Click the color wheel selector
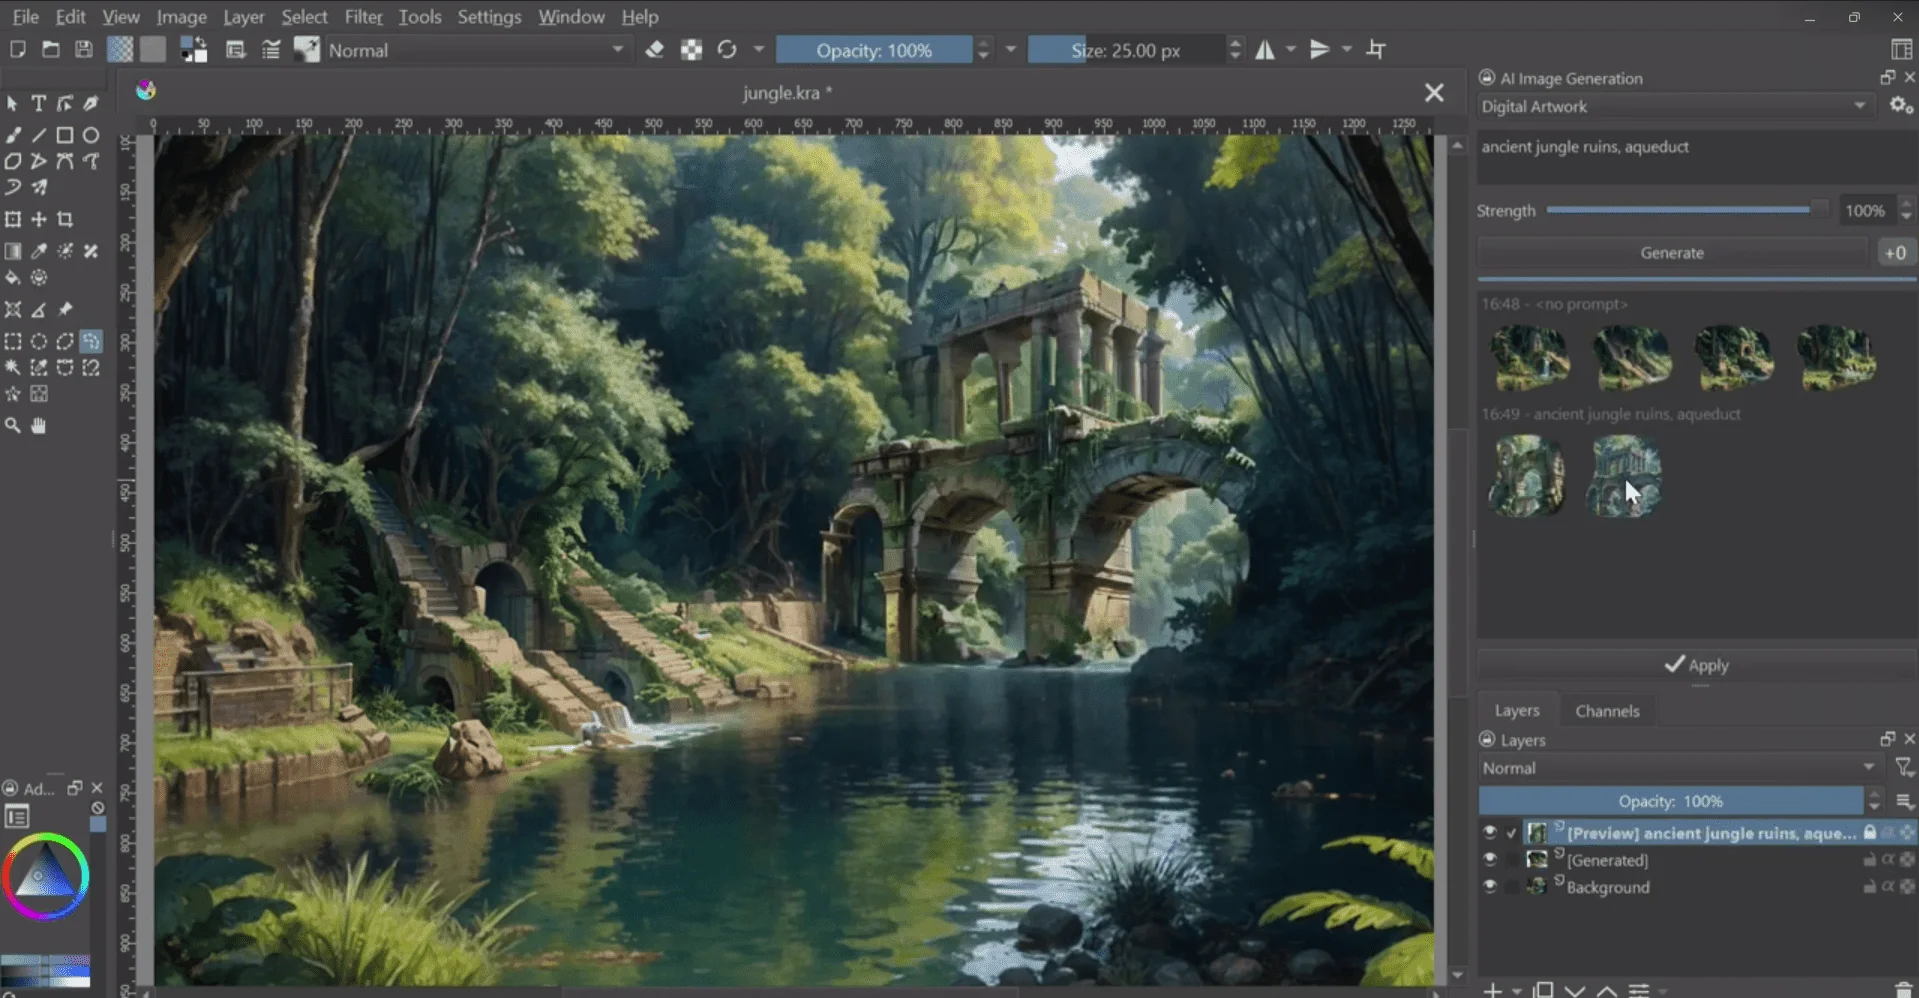 point(45,876)
